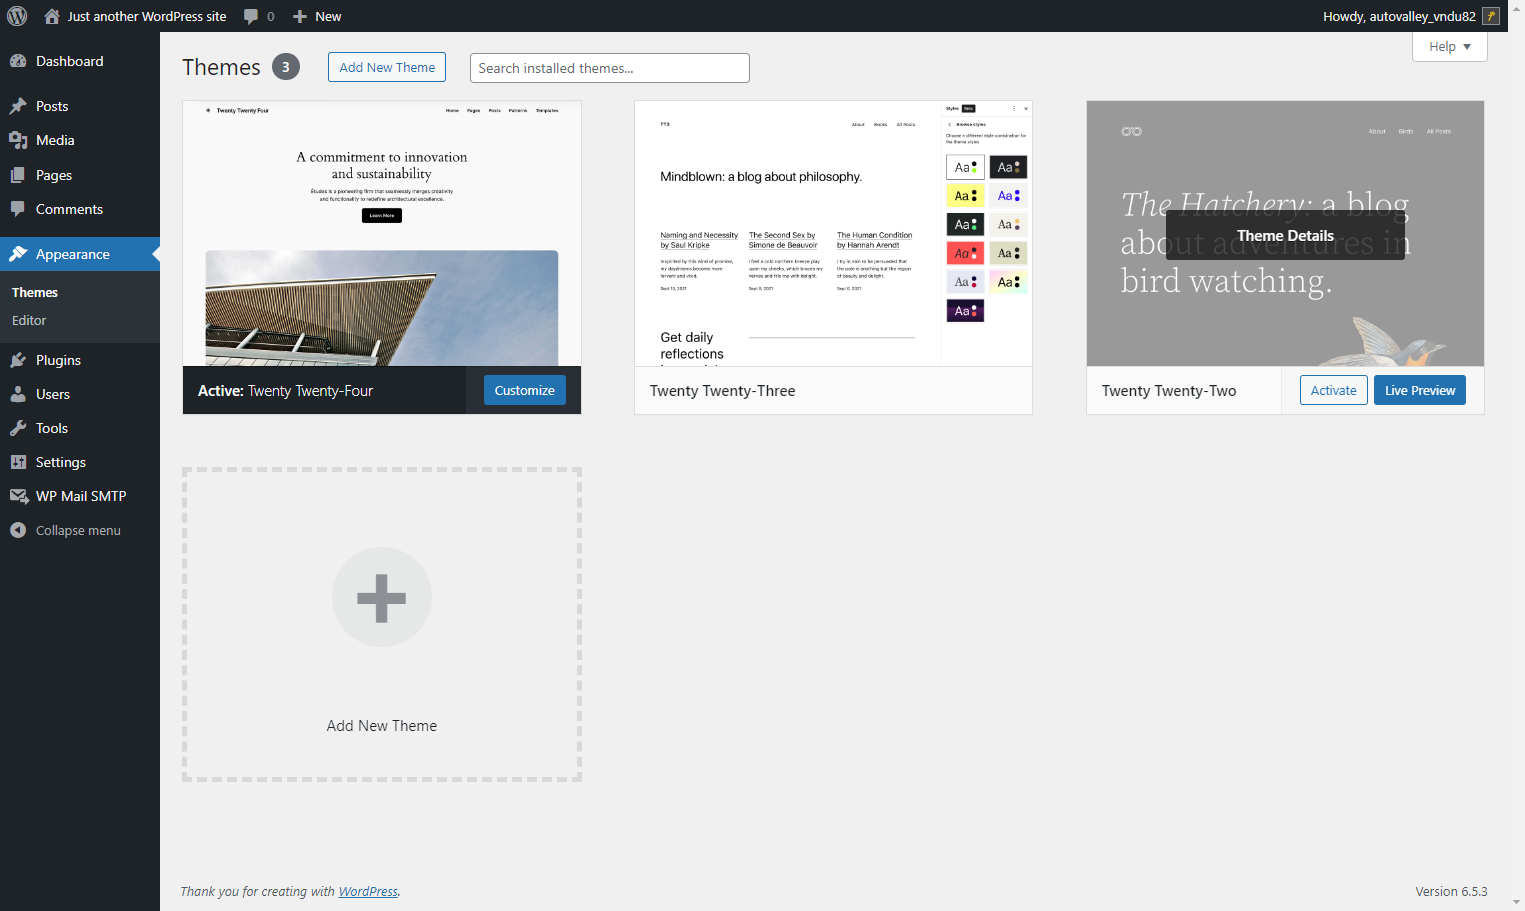Follow the WordPress link in footer
Viewport: 1525px width, 911px height.
(x=368, y=891)
